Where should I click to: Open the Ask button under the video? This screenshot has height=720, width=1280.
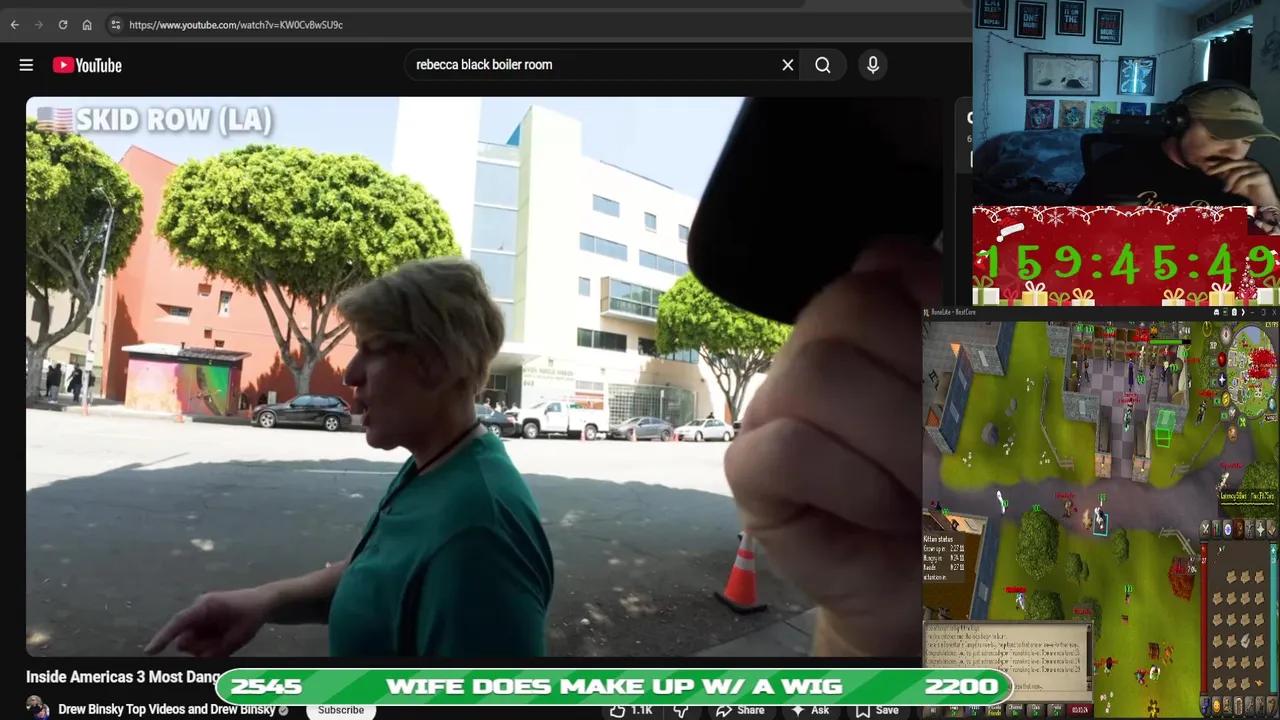811,710
